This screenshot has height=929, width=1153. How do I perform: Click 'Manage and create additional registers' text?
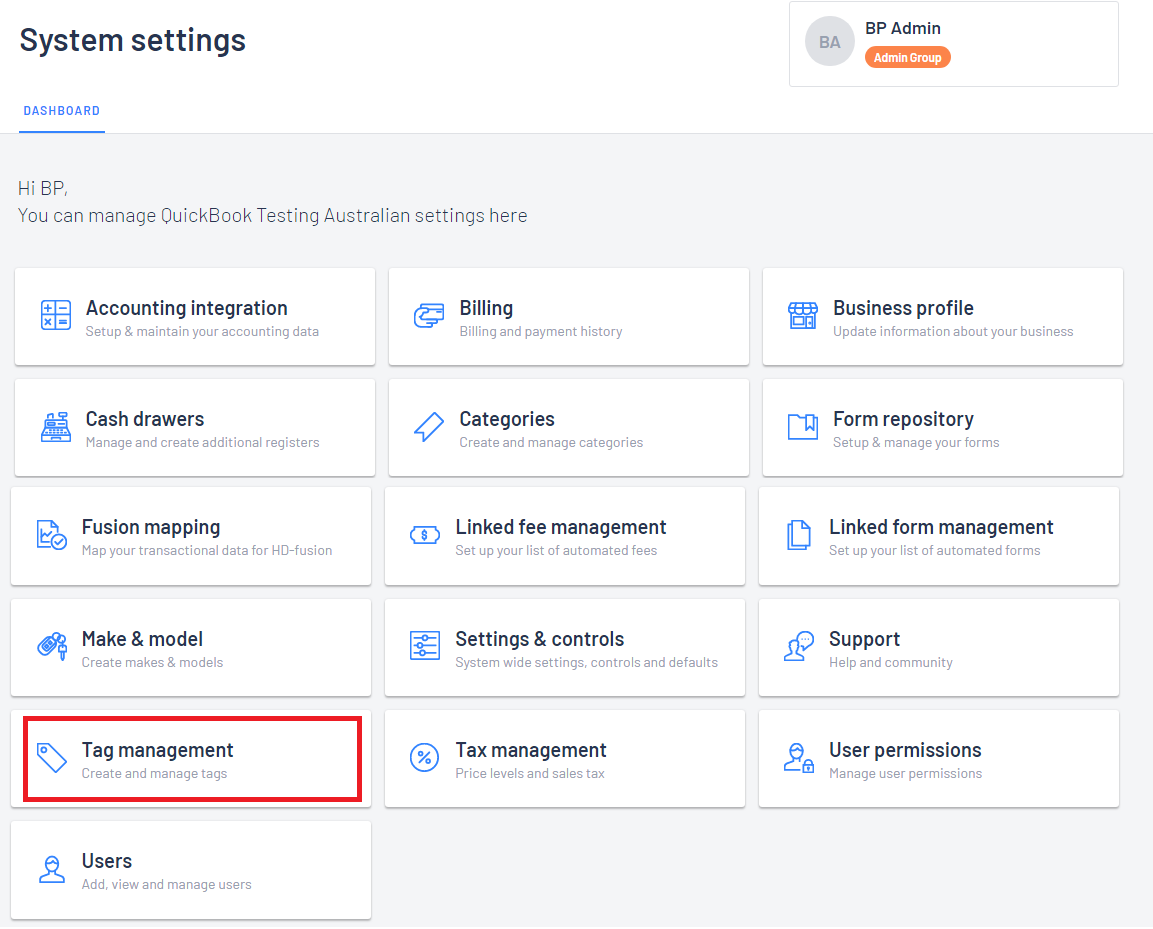(202, 443)
